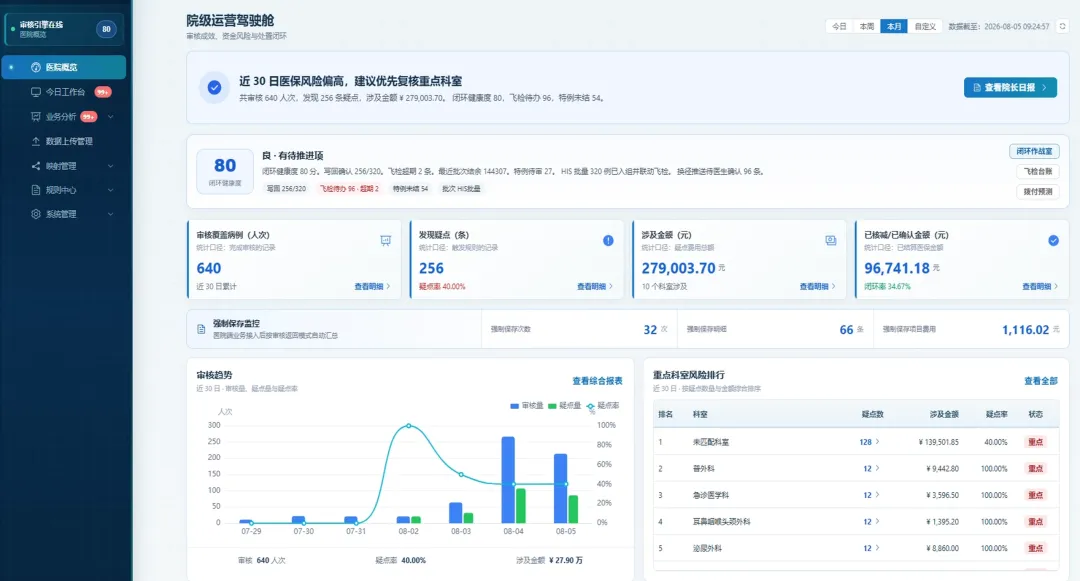Image resolution: width=1080 pixels, height=581 pixels.
Task: Open 今日工作台 in the sidebar
Action: point(64,92)
